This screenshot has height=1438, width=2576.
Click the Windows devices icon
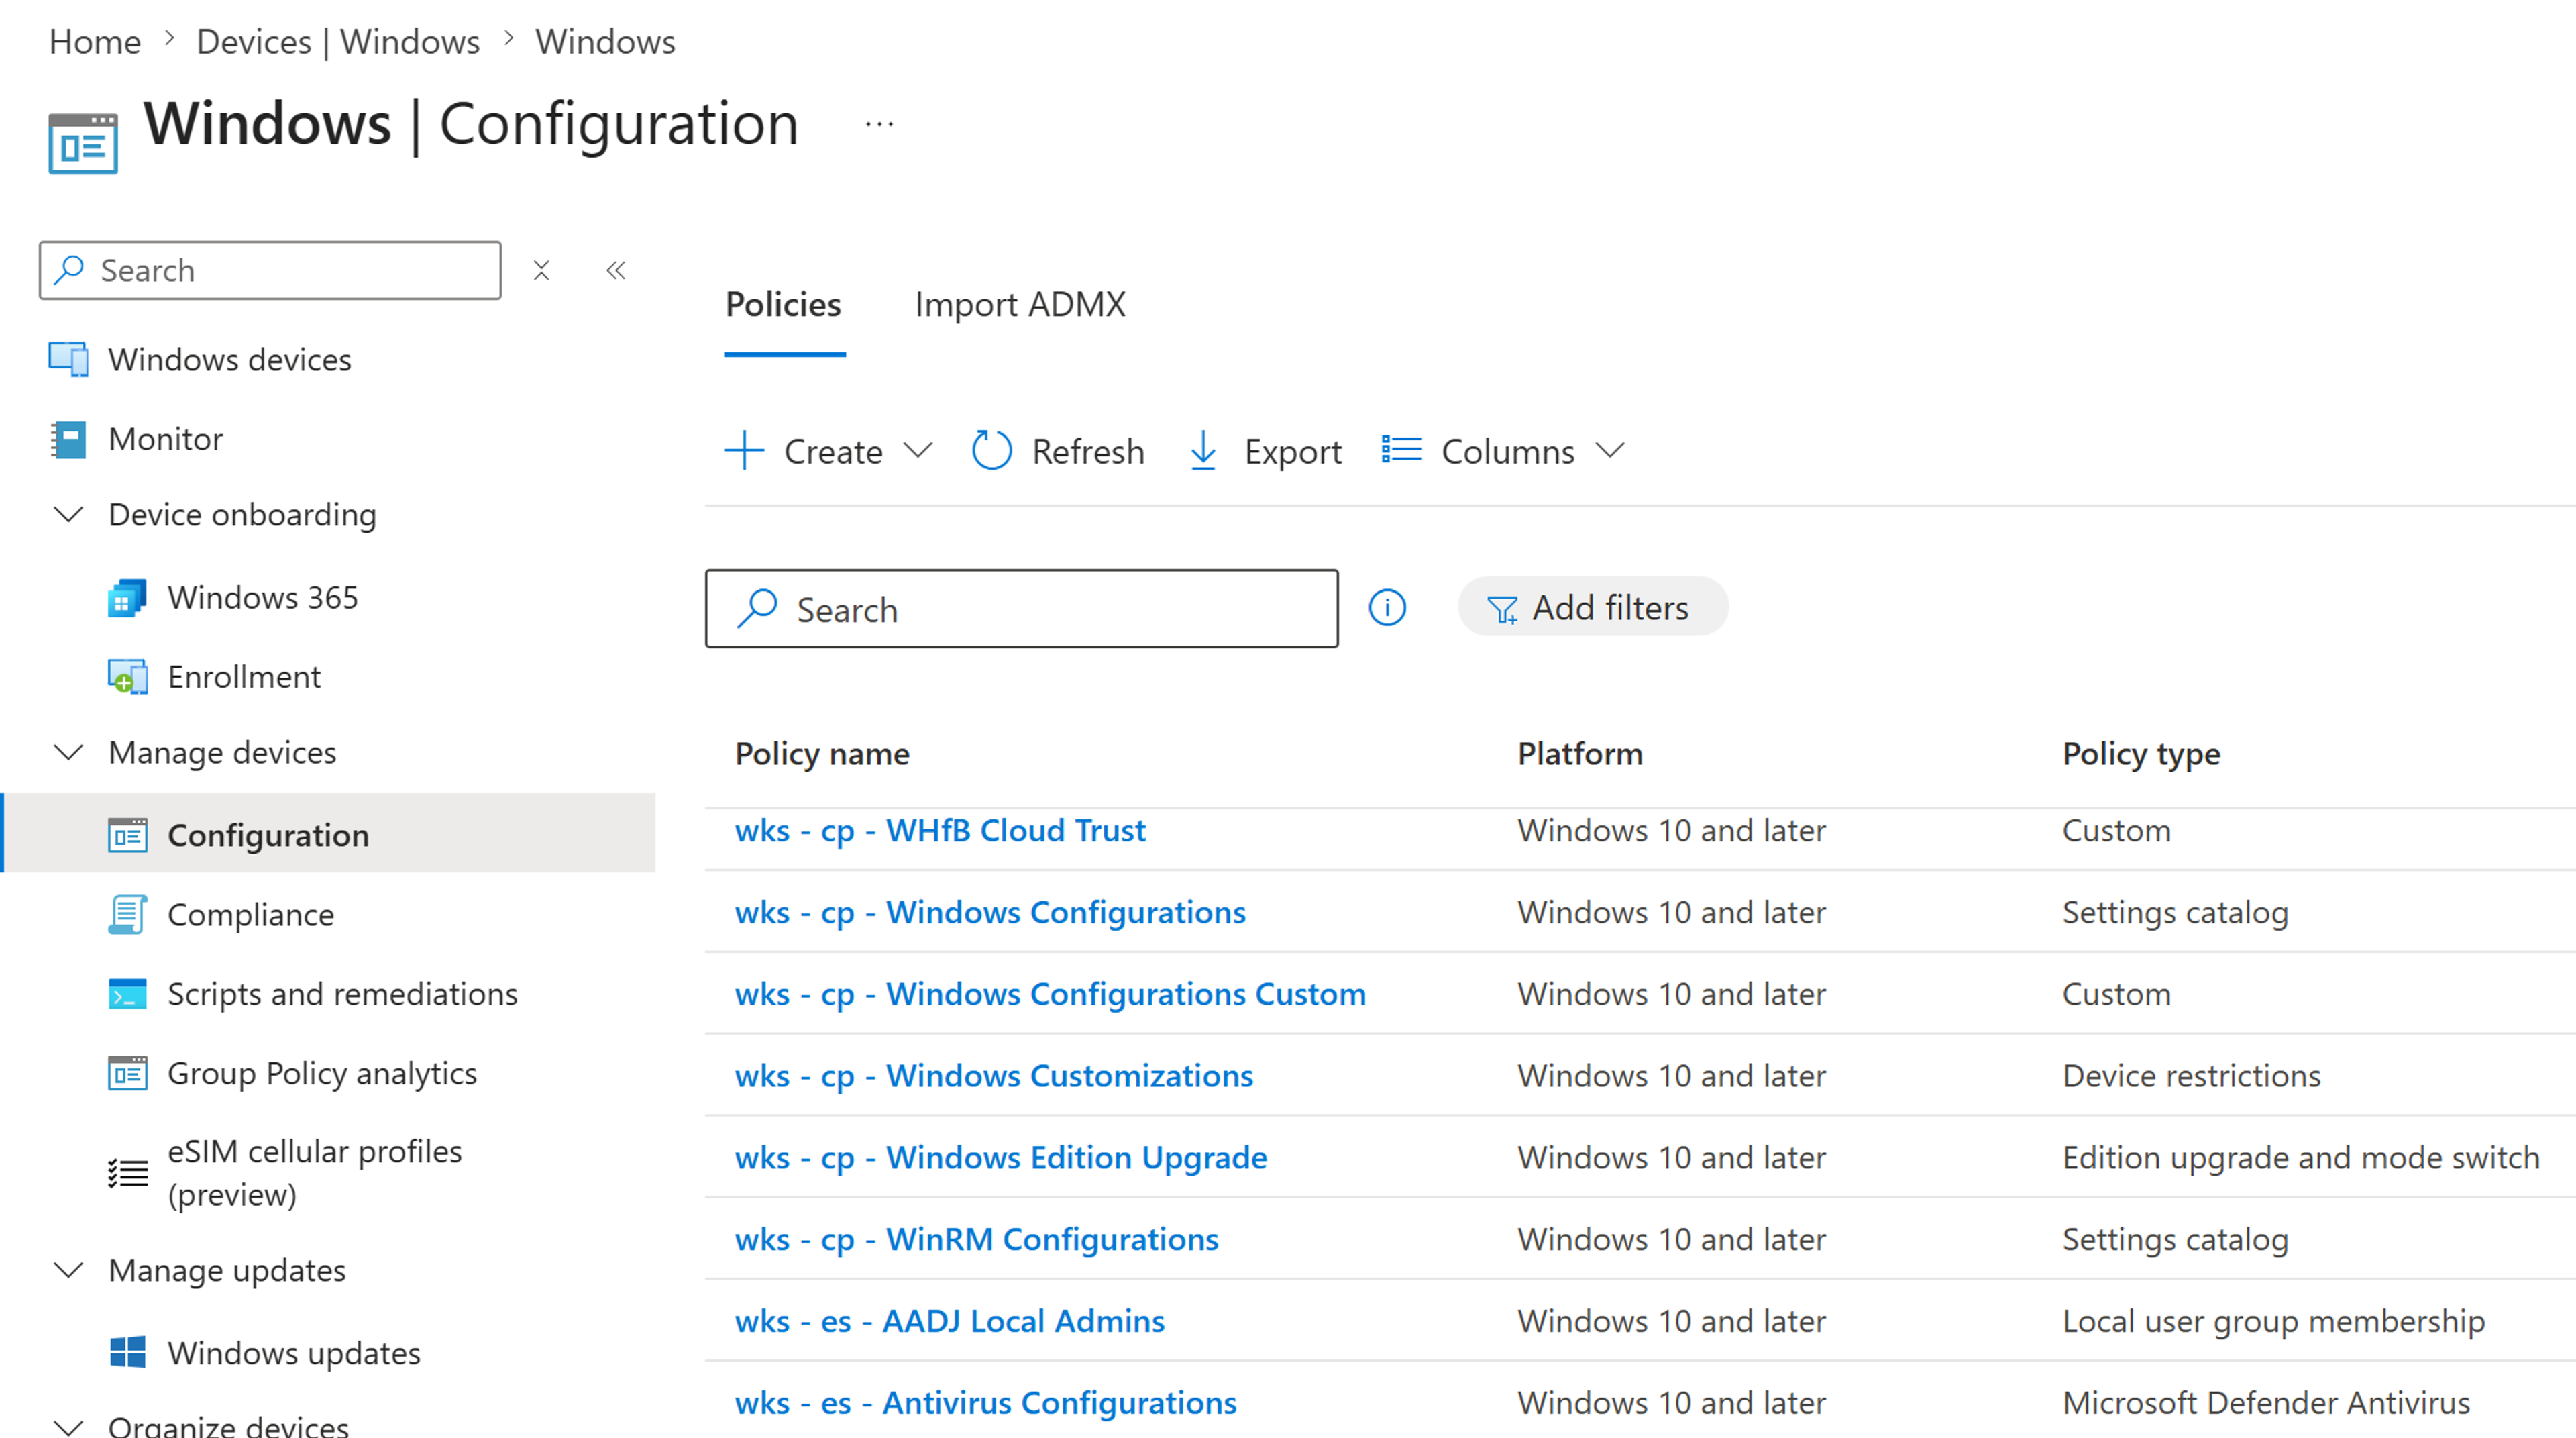click(68, 359)
